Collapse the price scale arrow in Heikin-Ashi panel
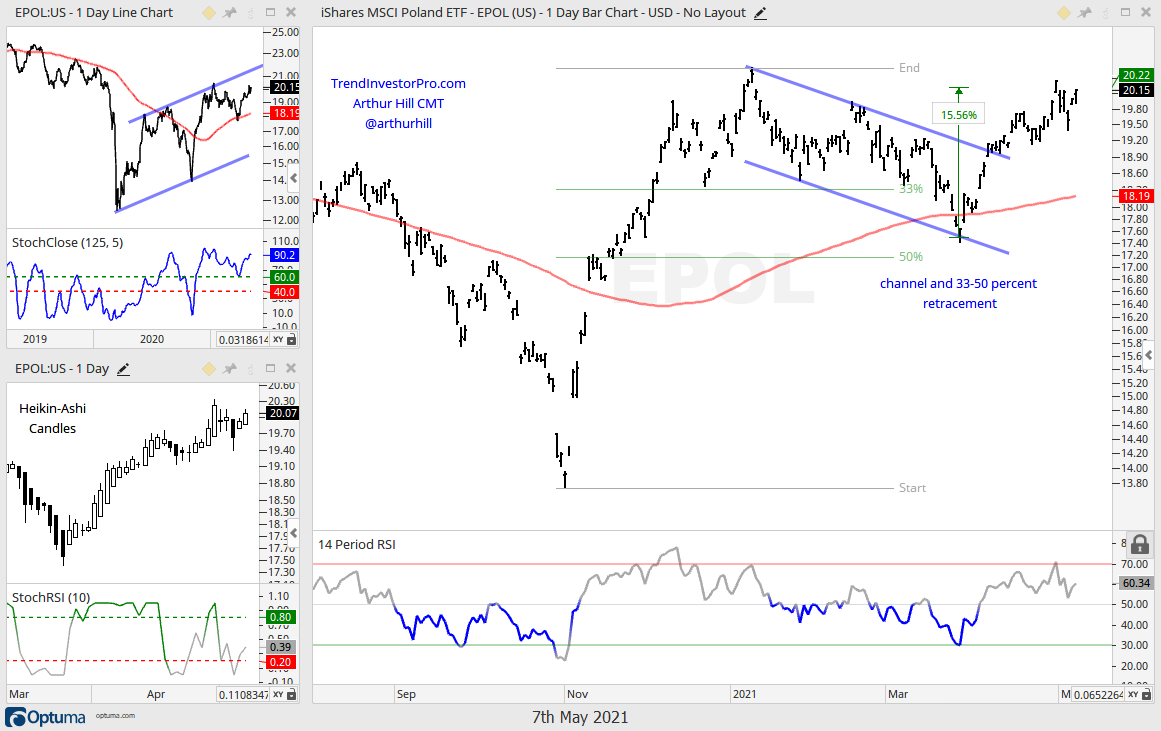The image size is (1161, 731). point(294,533)
